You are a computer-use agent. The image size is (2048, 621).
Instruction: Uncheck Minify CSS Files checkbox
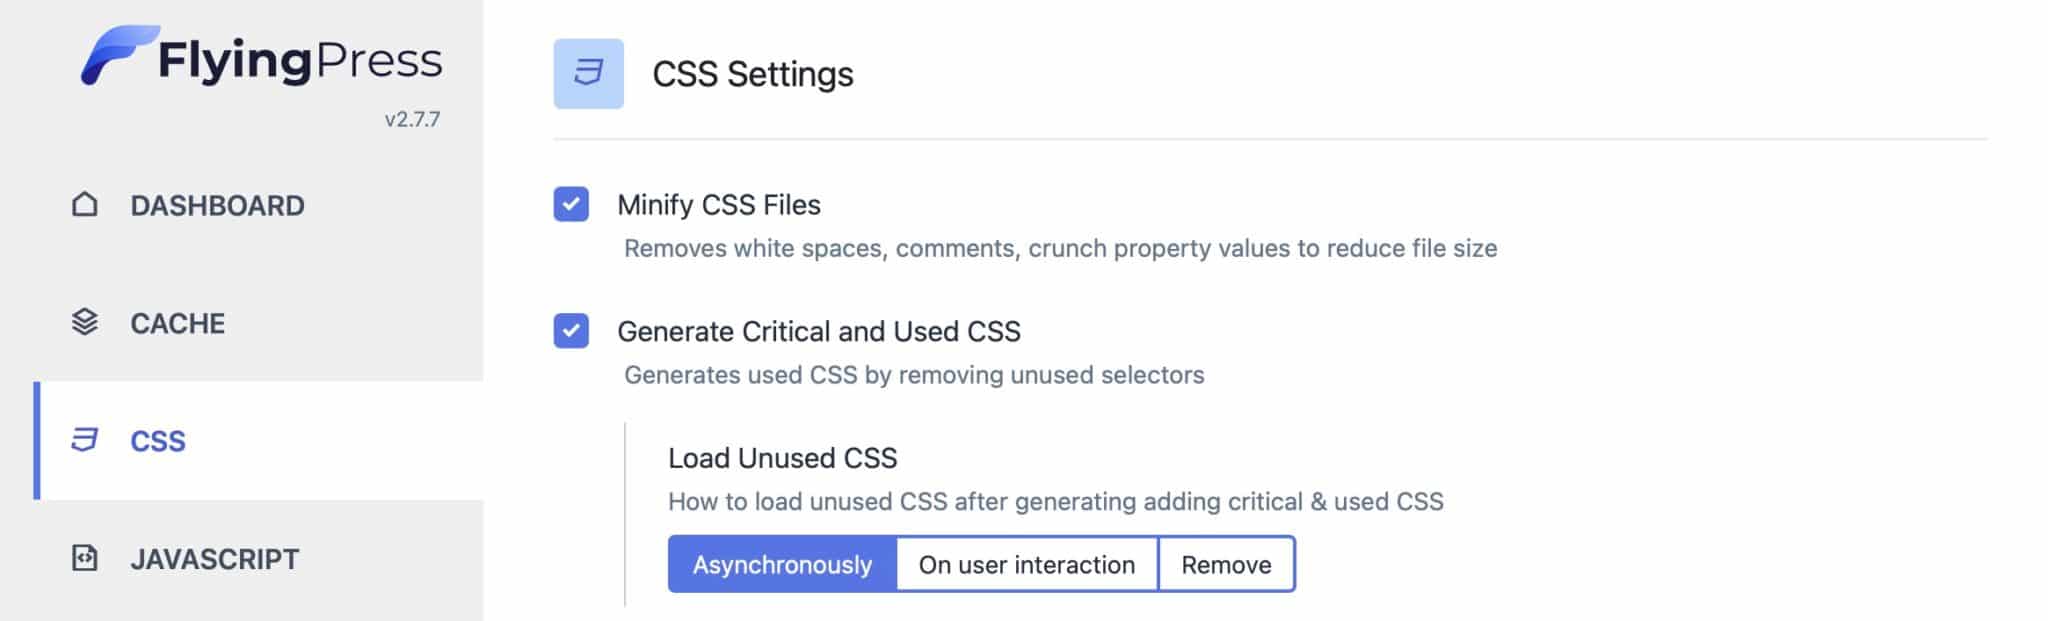click(571, 204)
